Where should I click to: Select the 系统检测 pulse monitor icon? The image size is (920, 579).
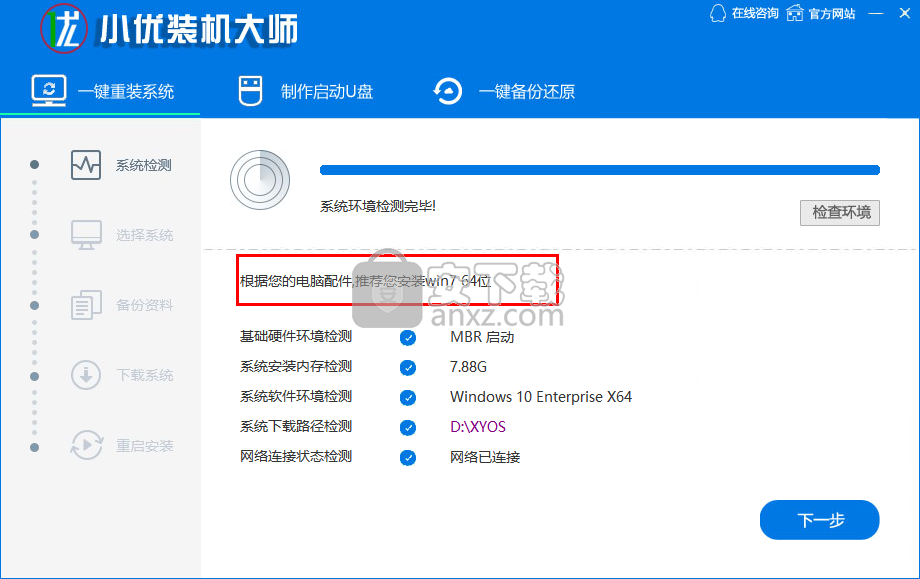[x=86, y=165]
